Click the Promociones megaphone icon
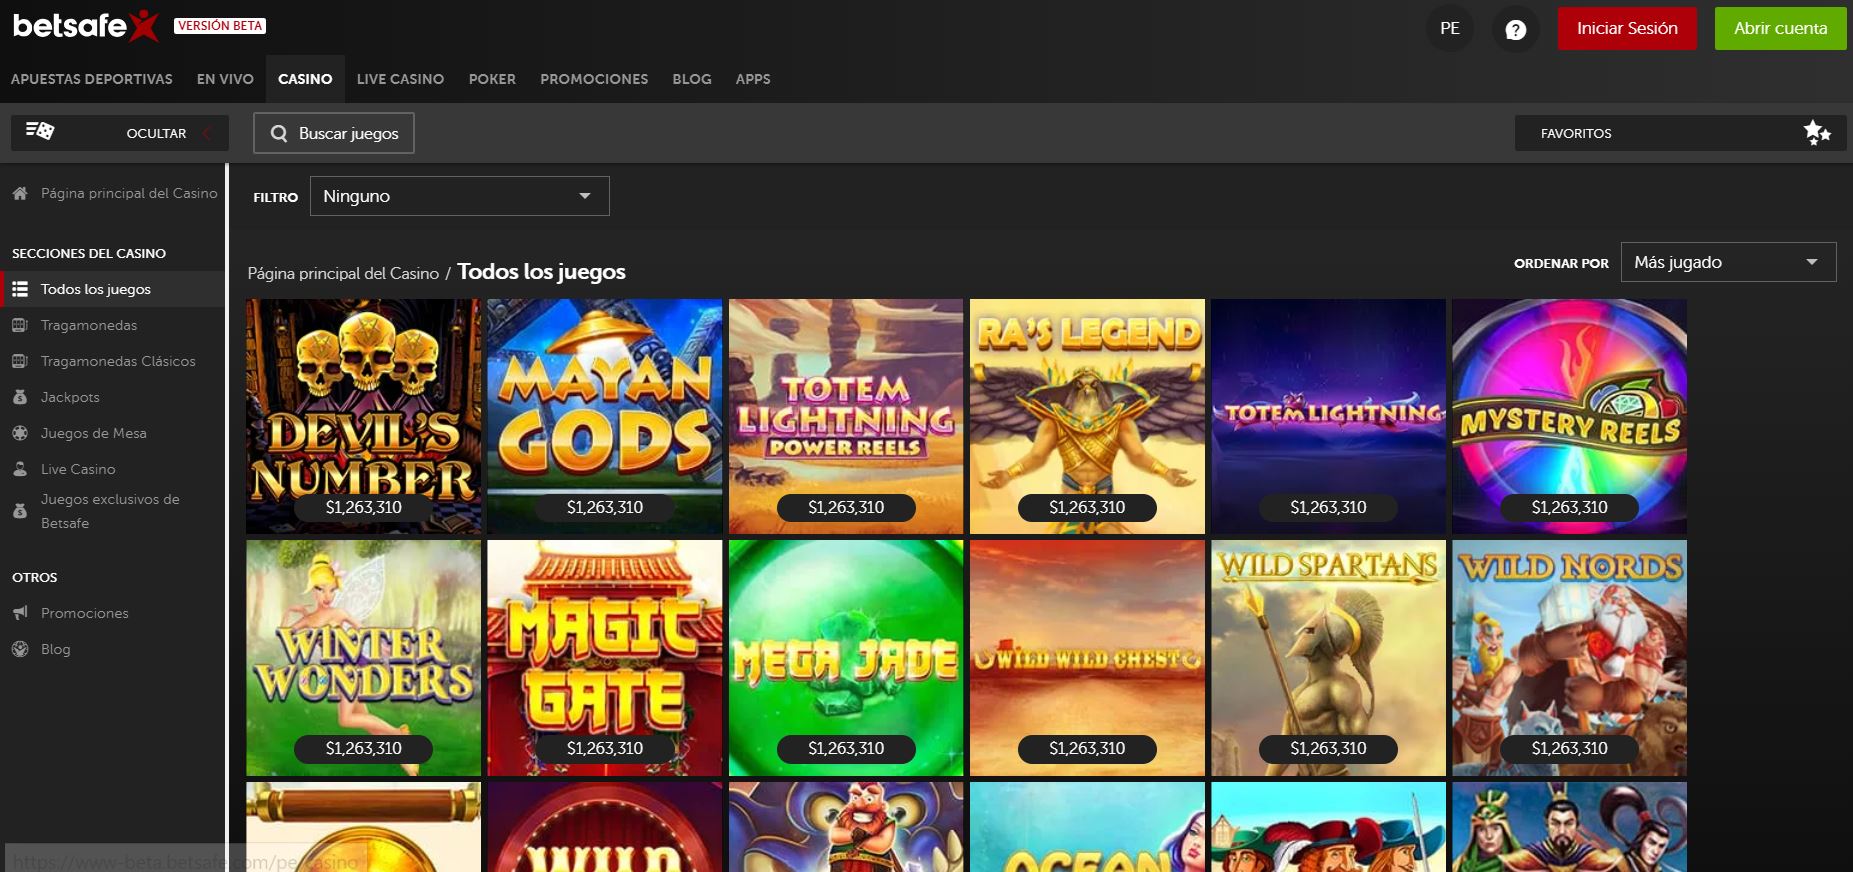 20,613
